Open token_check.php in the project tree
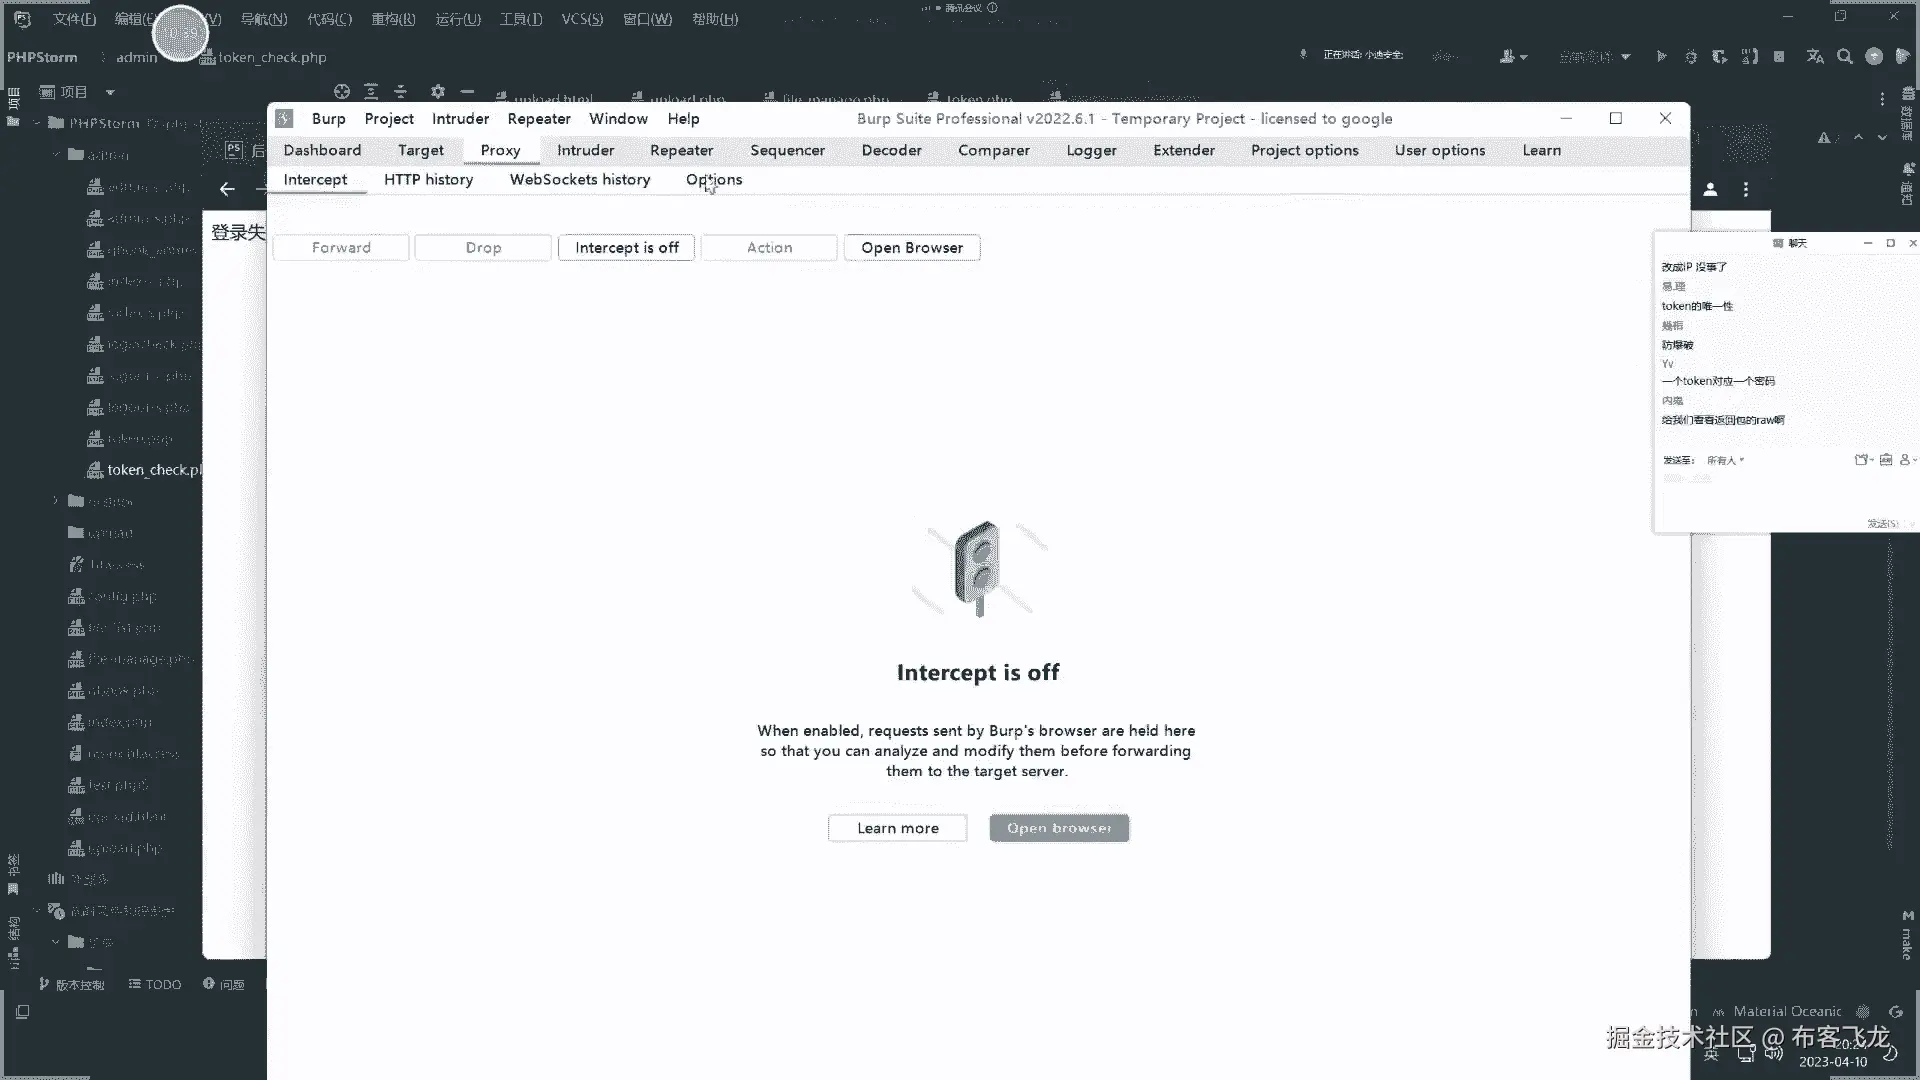1920x1080 pixels. click(x=152, y=469)
